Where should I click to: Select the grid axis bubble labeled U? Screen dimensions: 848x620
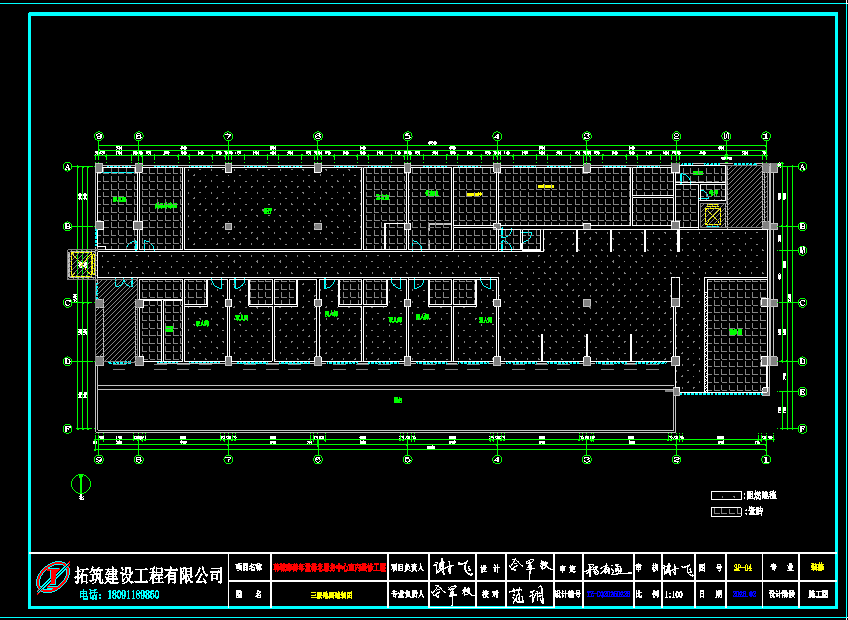727,136
